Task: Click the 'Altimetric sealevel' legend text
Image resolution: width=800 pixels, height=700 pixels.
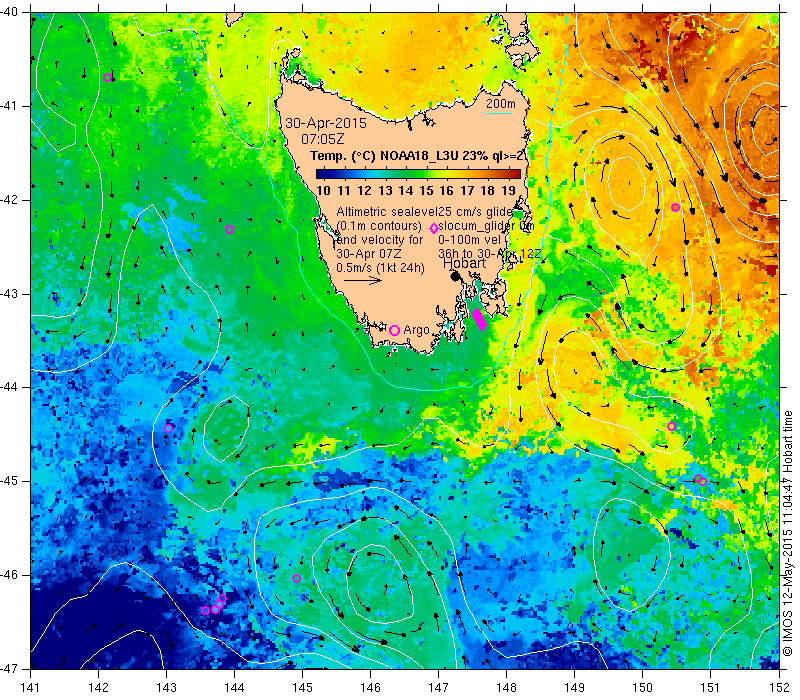Action: coord(386,212)
